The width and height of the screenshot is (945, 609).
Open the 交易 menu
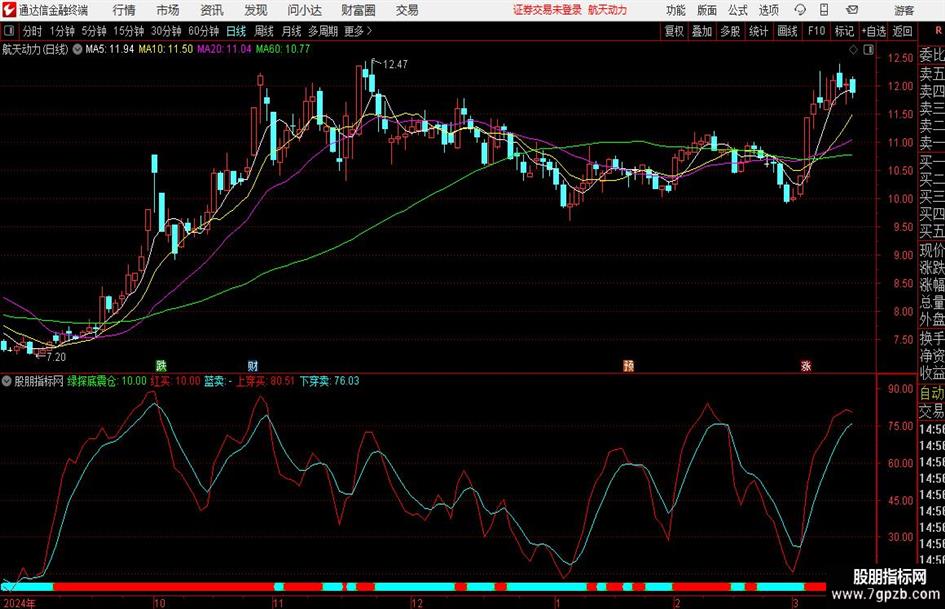[407, 10]
